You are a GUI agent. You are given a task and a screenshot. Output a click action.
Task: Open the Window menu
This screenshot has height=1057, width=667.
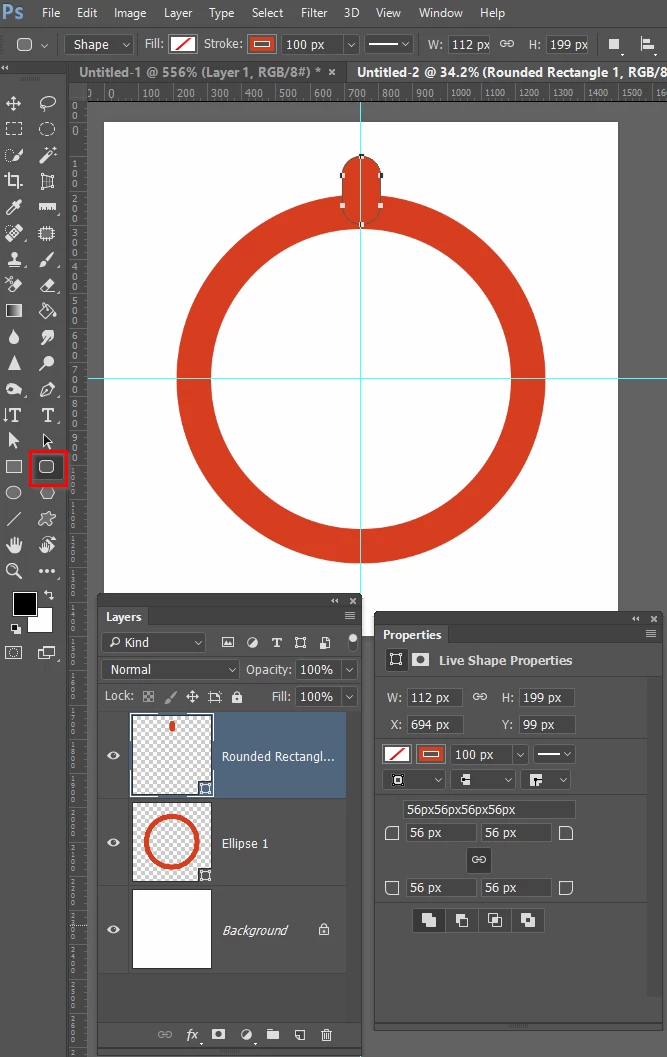point(440,13)
